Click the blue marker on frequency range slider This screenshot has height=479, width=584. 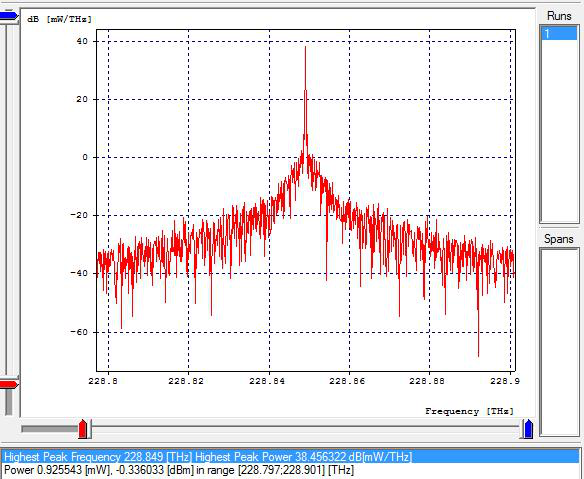528,429
